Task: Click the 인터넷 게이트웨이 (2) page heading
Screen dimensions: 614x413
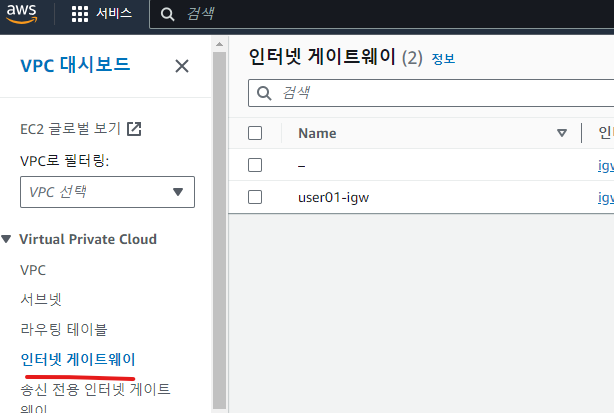Action: tap(336, 57)
